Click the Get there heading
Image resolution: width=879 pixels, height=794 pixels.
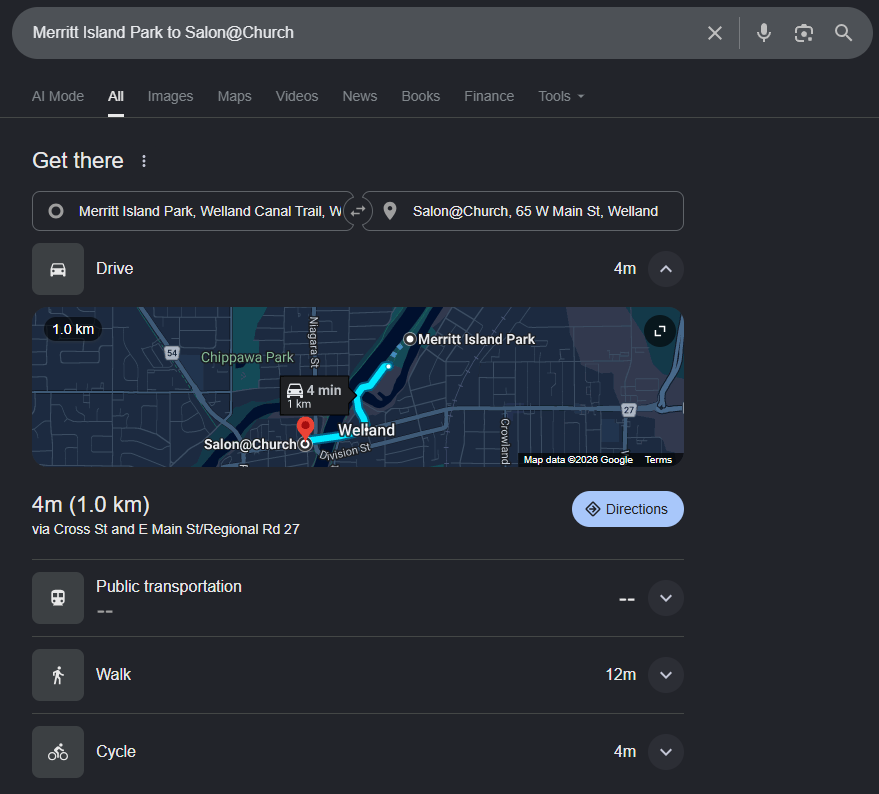78,161
